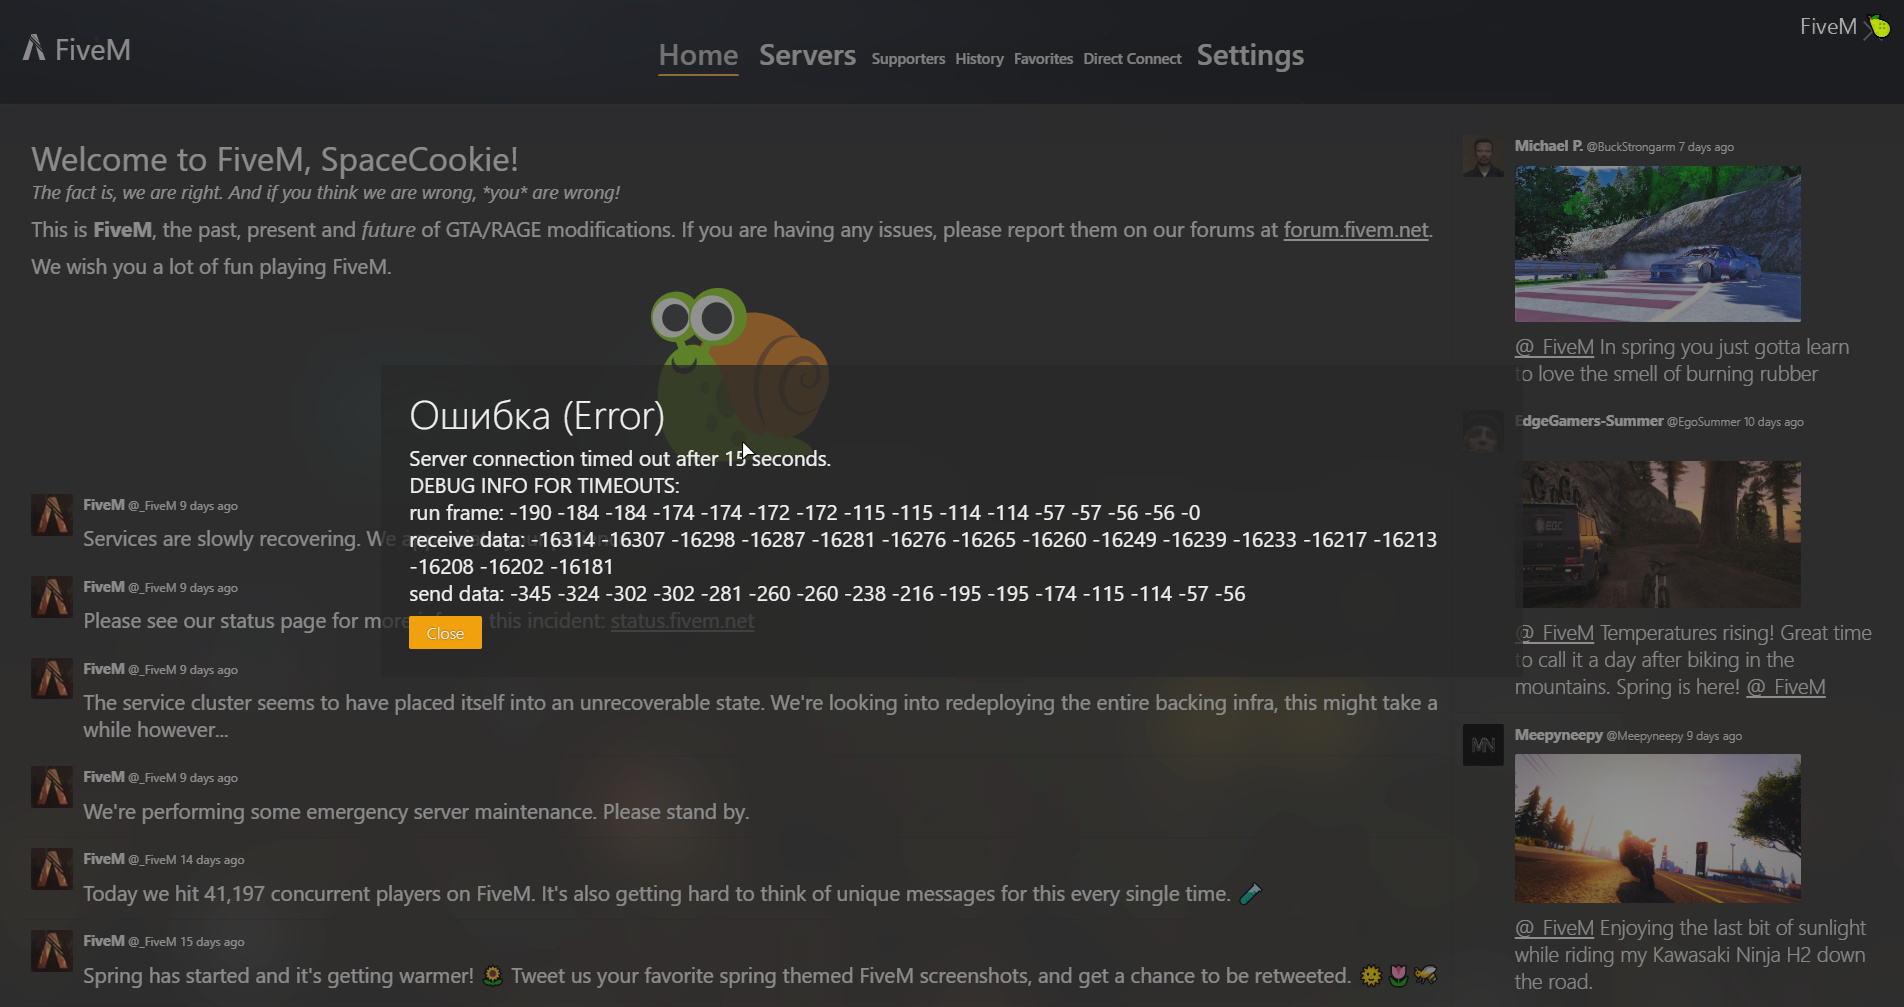Click the snail icon beside the top-right FiveM label
Screen dimensions: 1904x1007
point(1878,27)
